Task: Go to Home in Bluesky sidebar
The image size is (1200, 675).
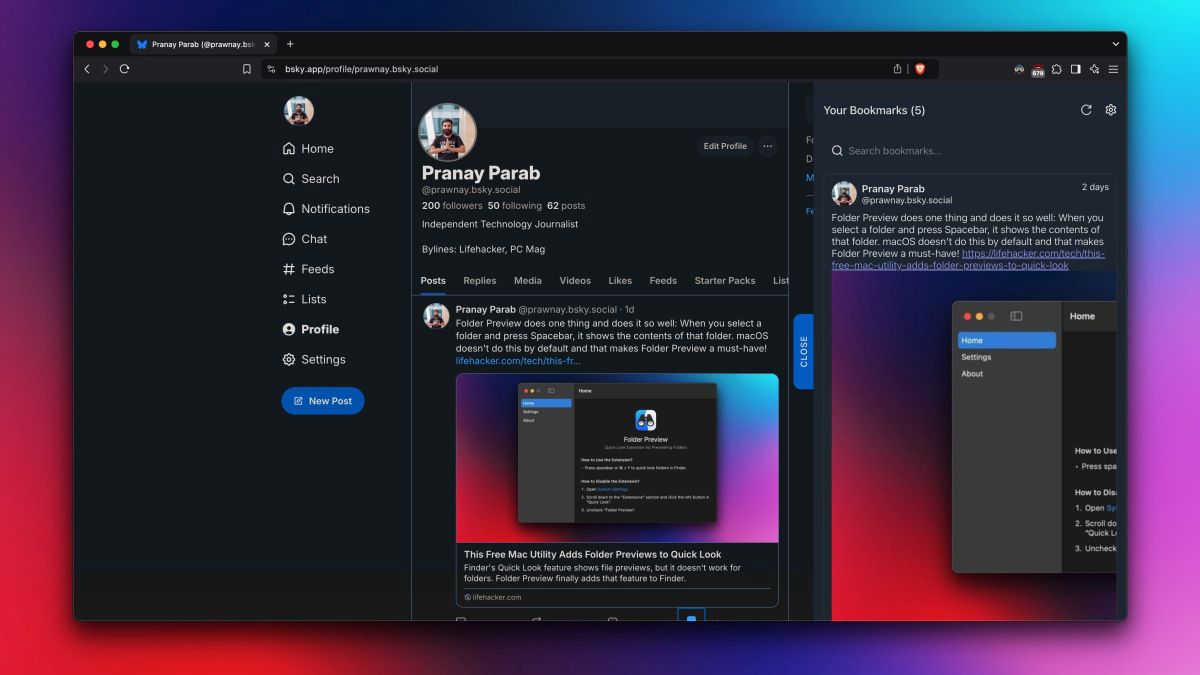Action: pyautogui.click(x=308, y=149)
